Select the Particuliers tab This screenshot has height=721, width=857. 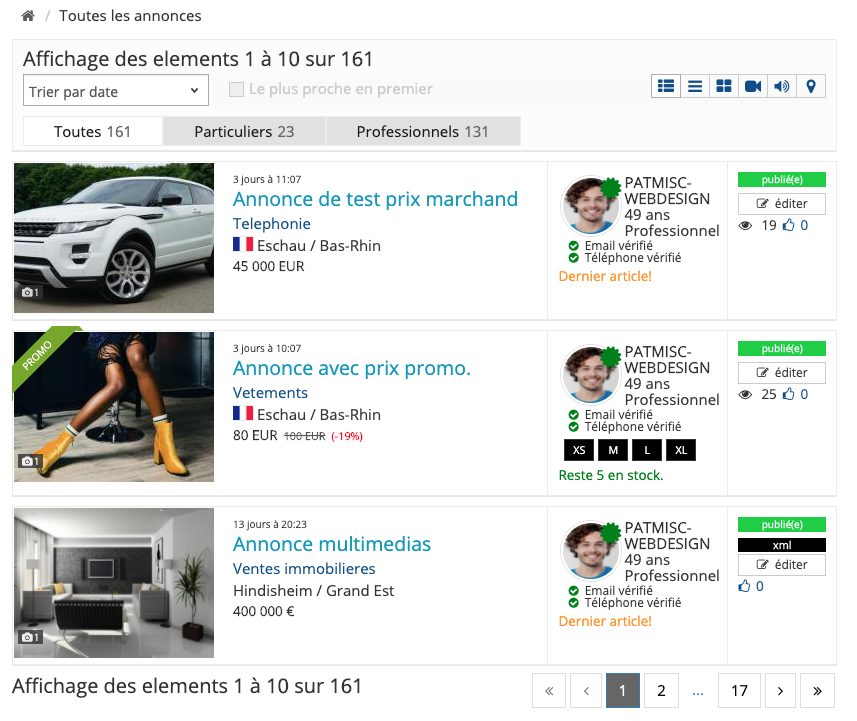click(x=244, y=132)
